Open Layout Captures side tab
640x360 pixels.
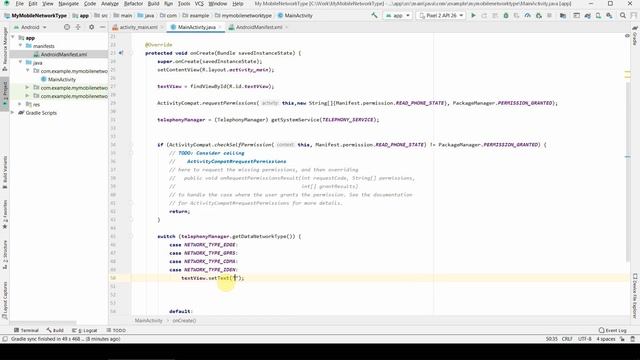click(x=5, y=300)
